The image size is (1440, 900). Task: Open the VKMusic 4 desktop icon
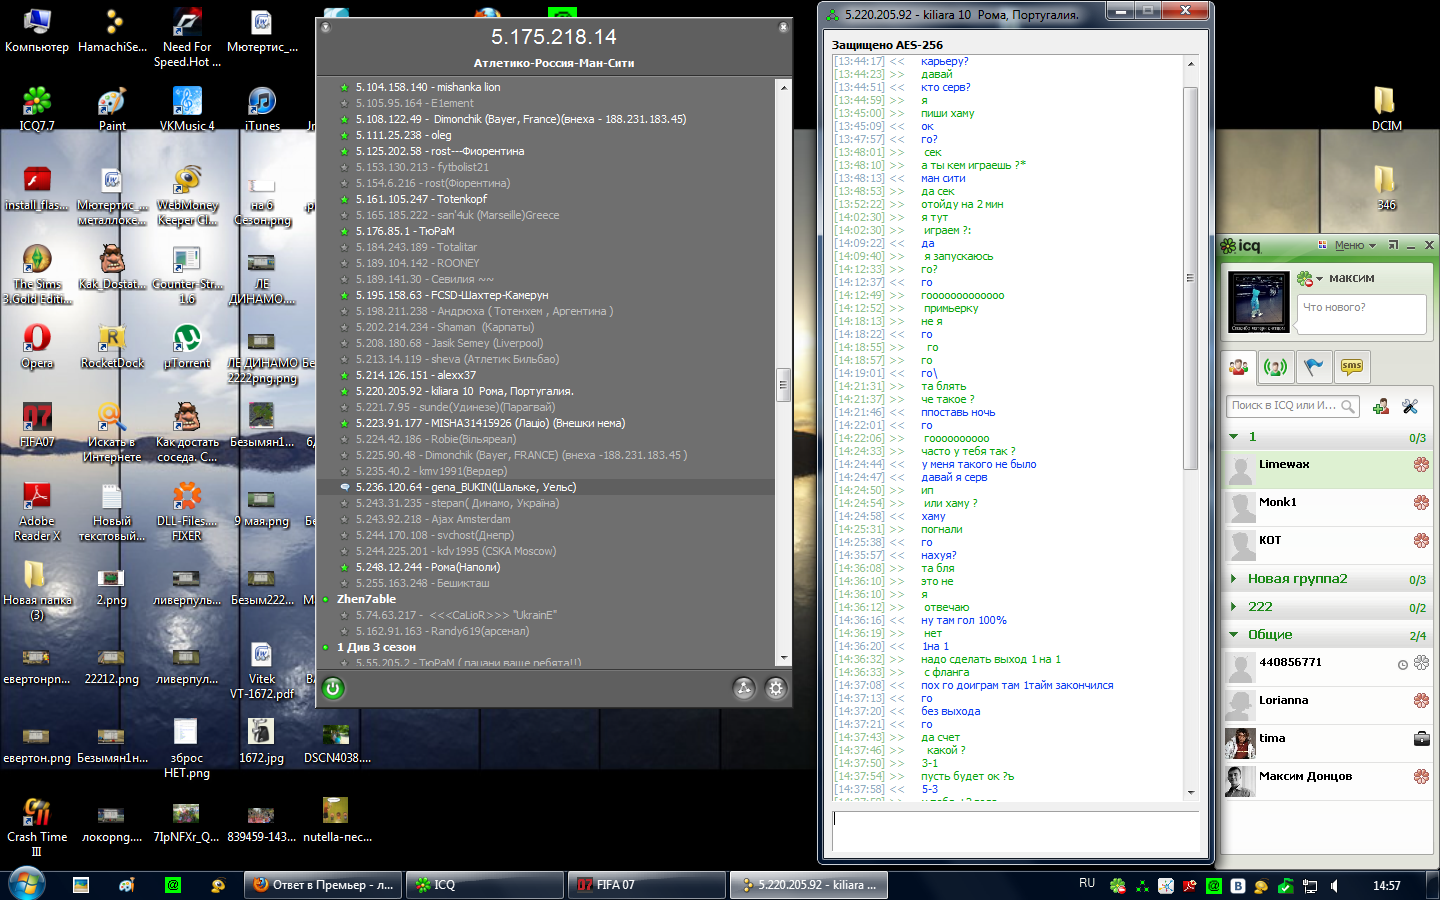pos(187,109)
